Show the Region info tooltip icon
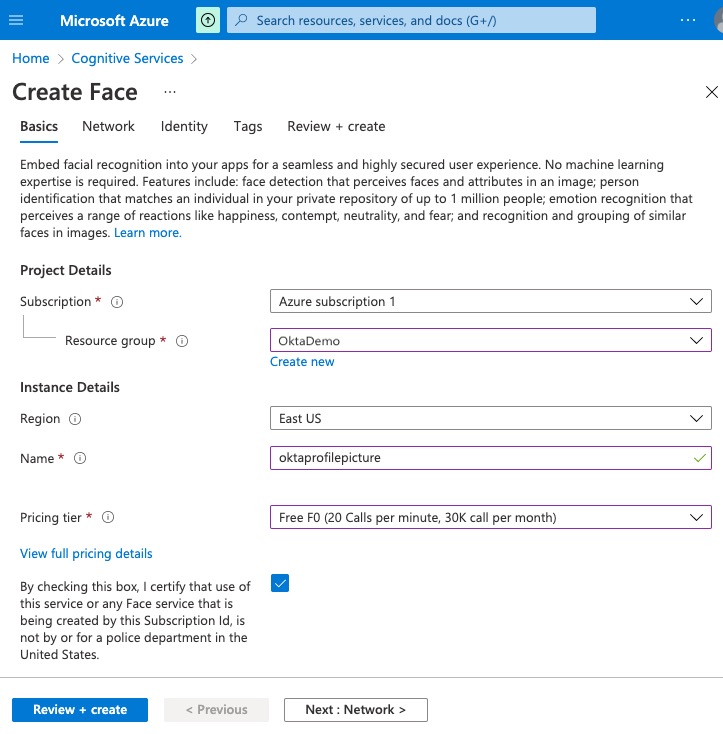 click(x=75, y=419)
